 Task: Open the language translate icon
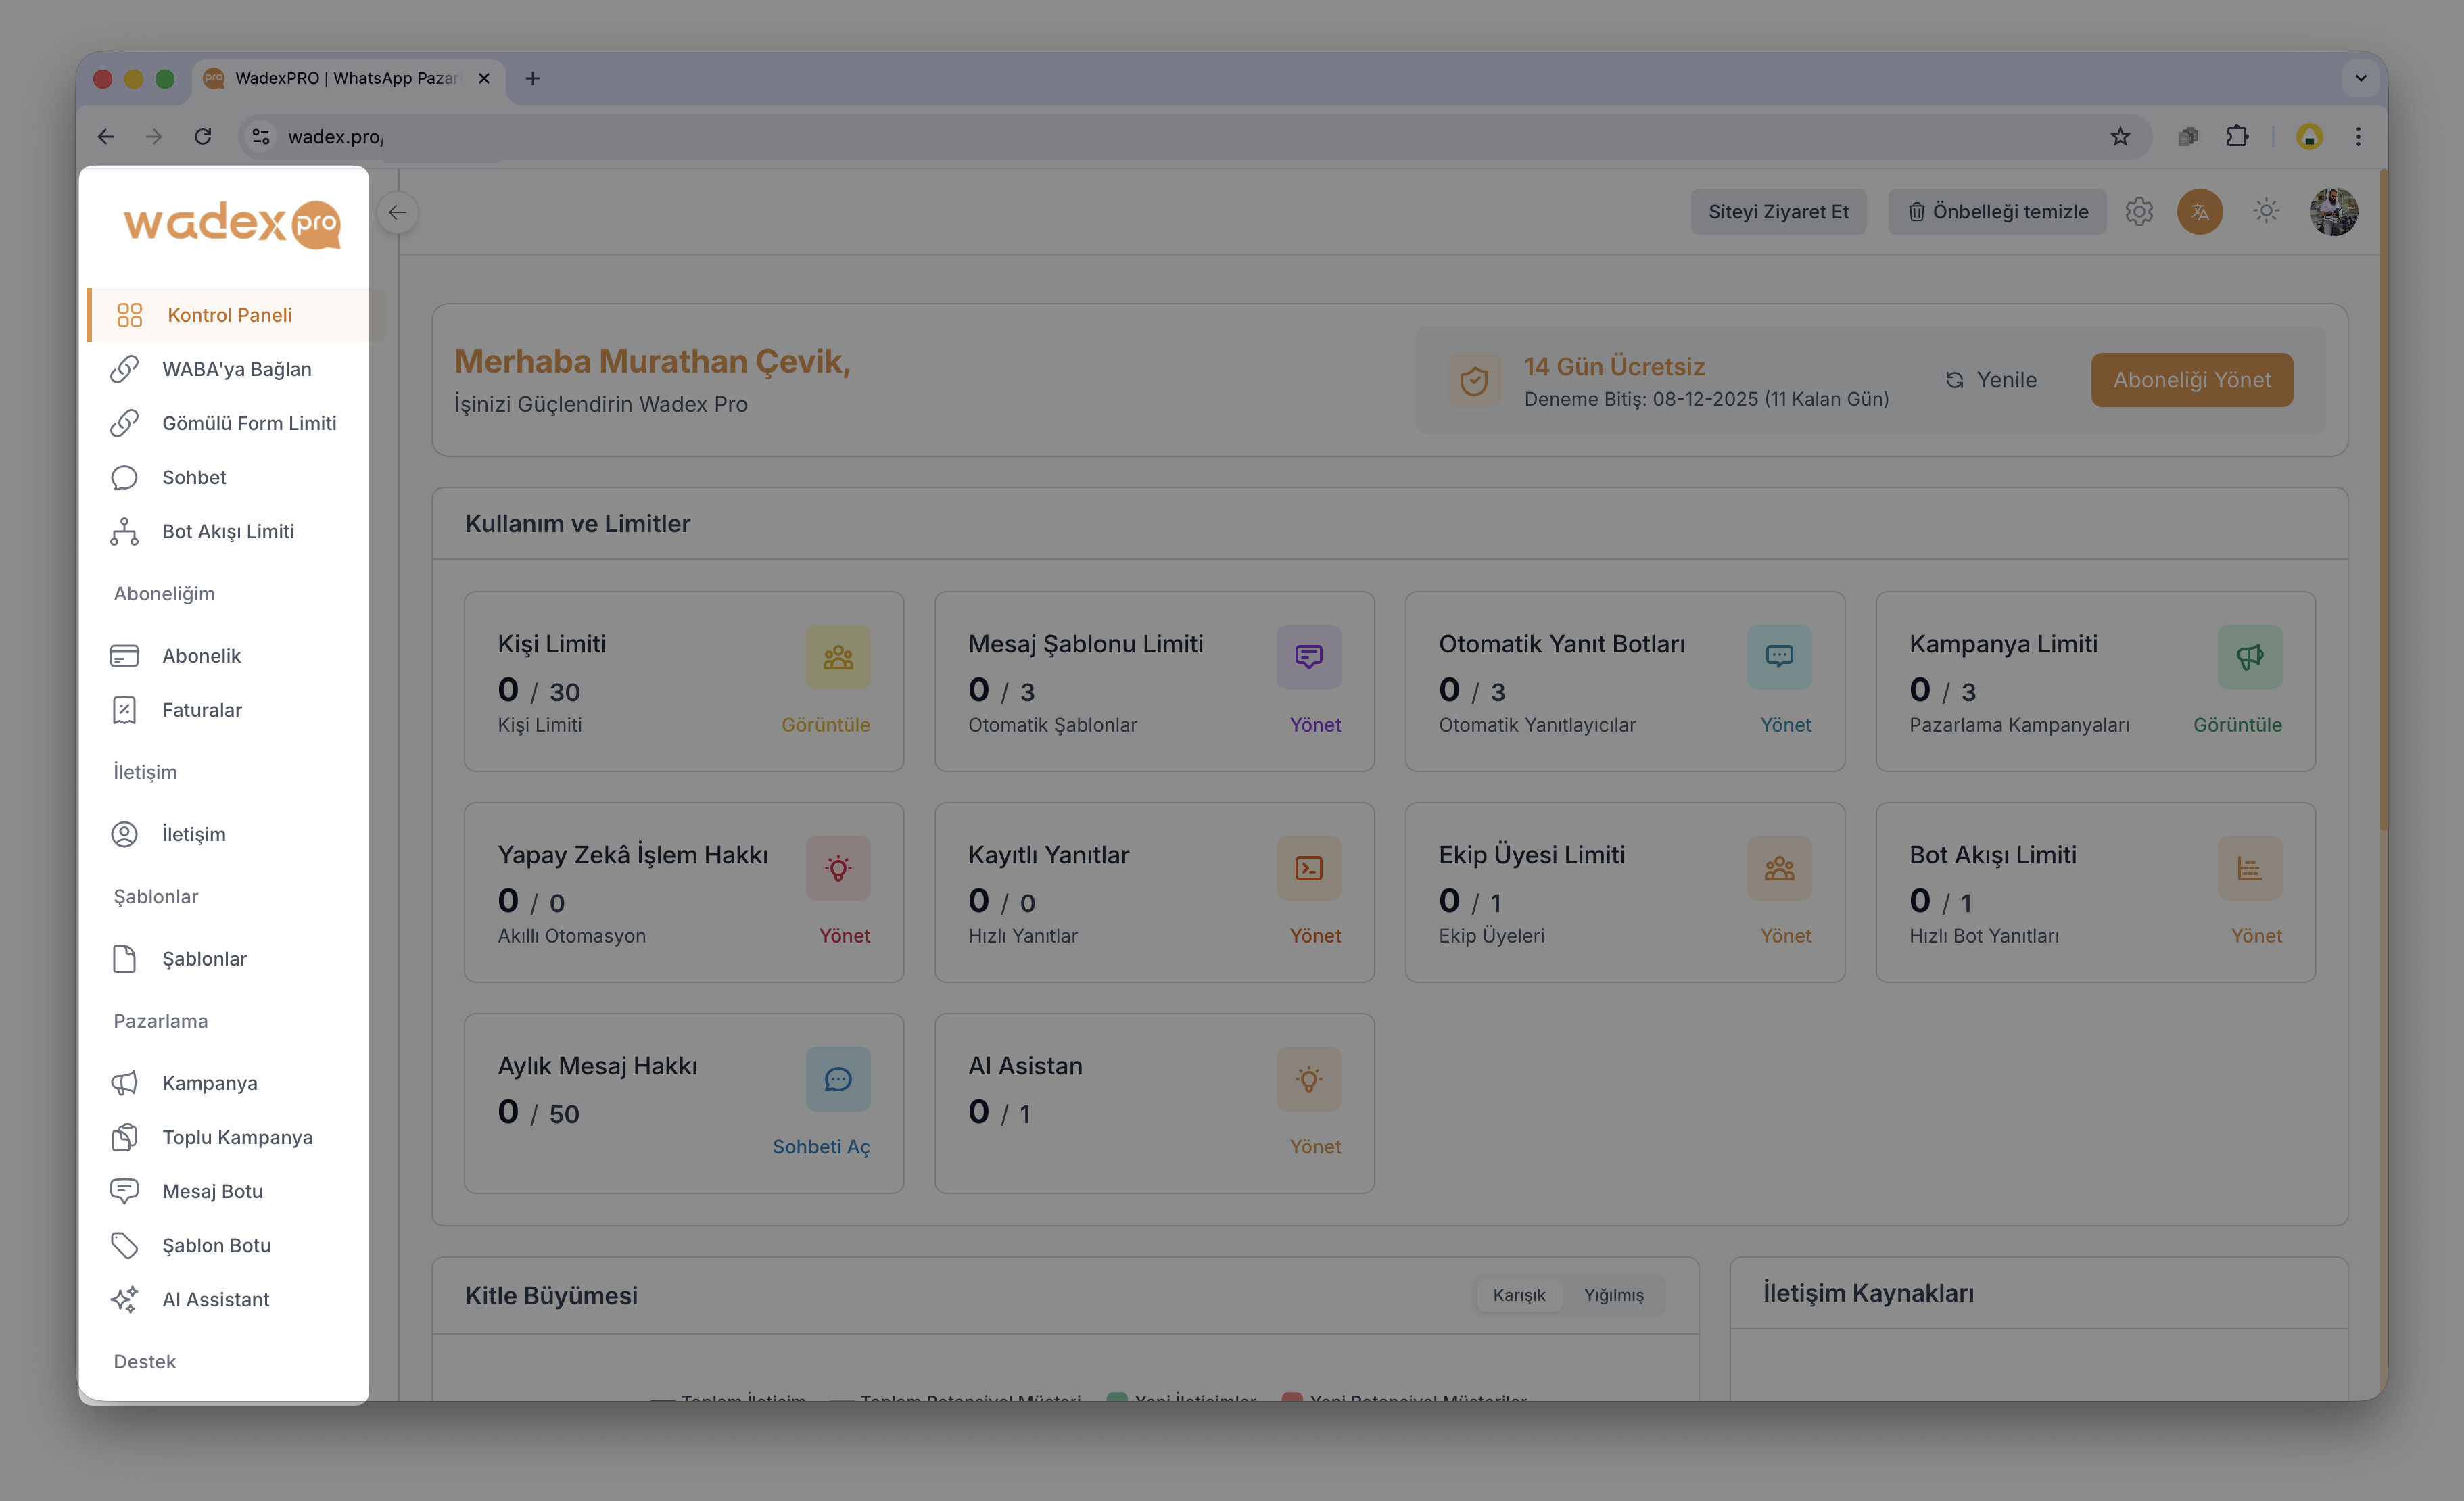tap(2199, 212)
